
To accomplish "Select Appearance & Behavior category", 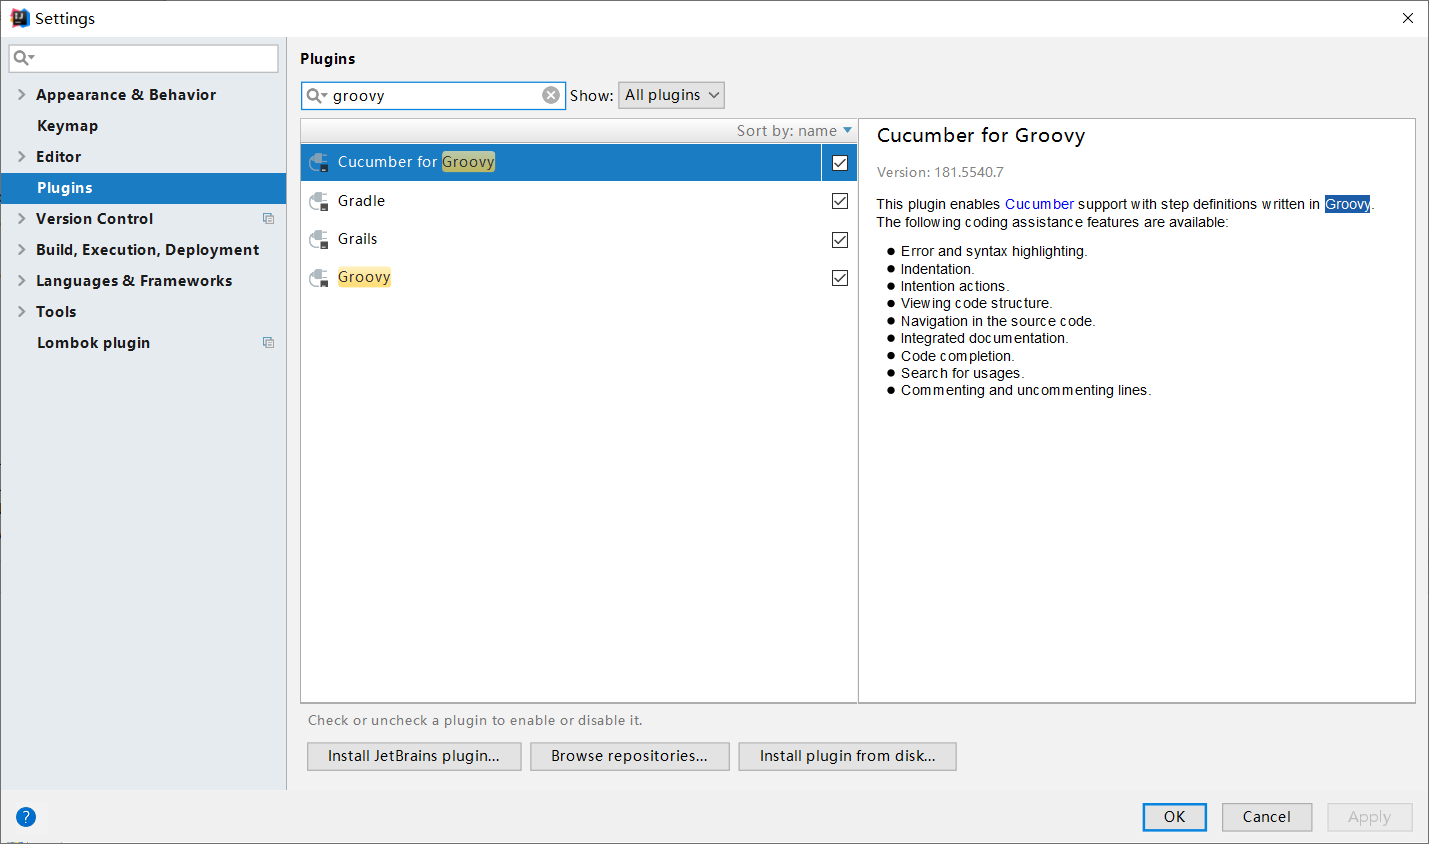I will coord(126,94).
